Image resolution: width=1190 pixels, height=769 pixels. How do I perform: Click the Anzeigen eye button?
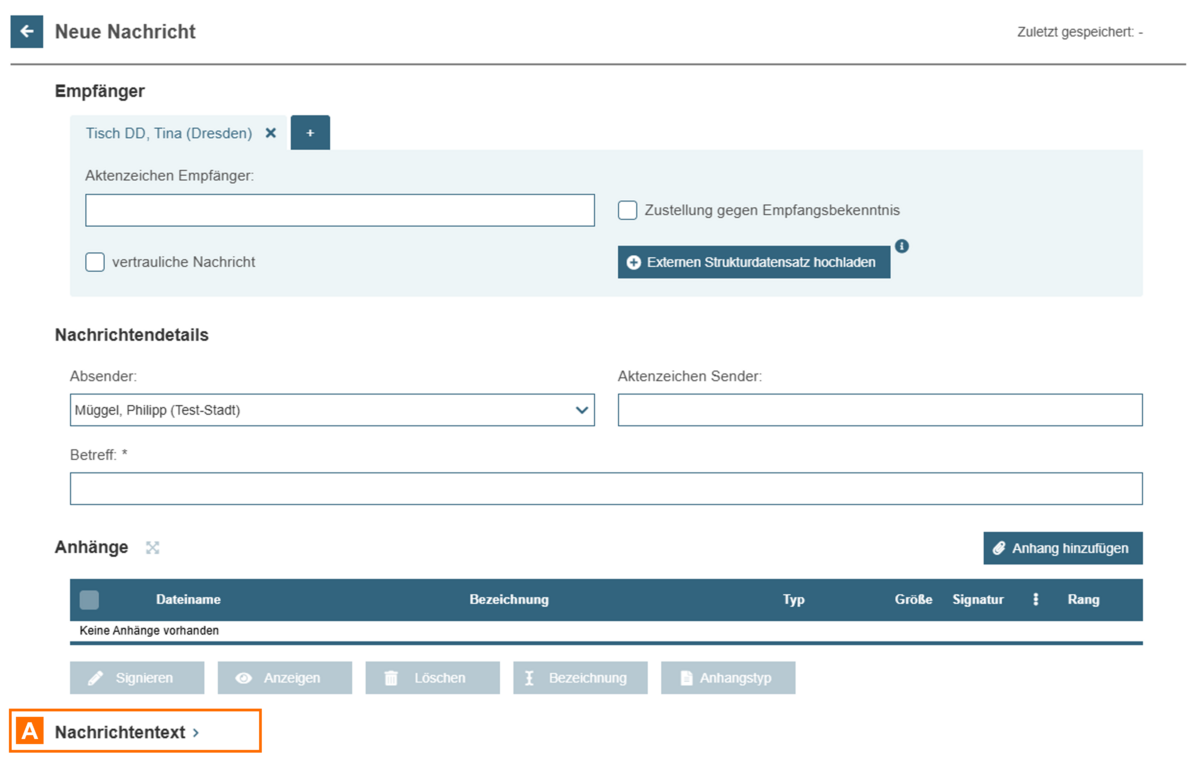285,678
